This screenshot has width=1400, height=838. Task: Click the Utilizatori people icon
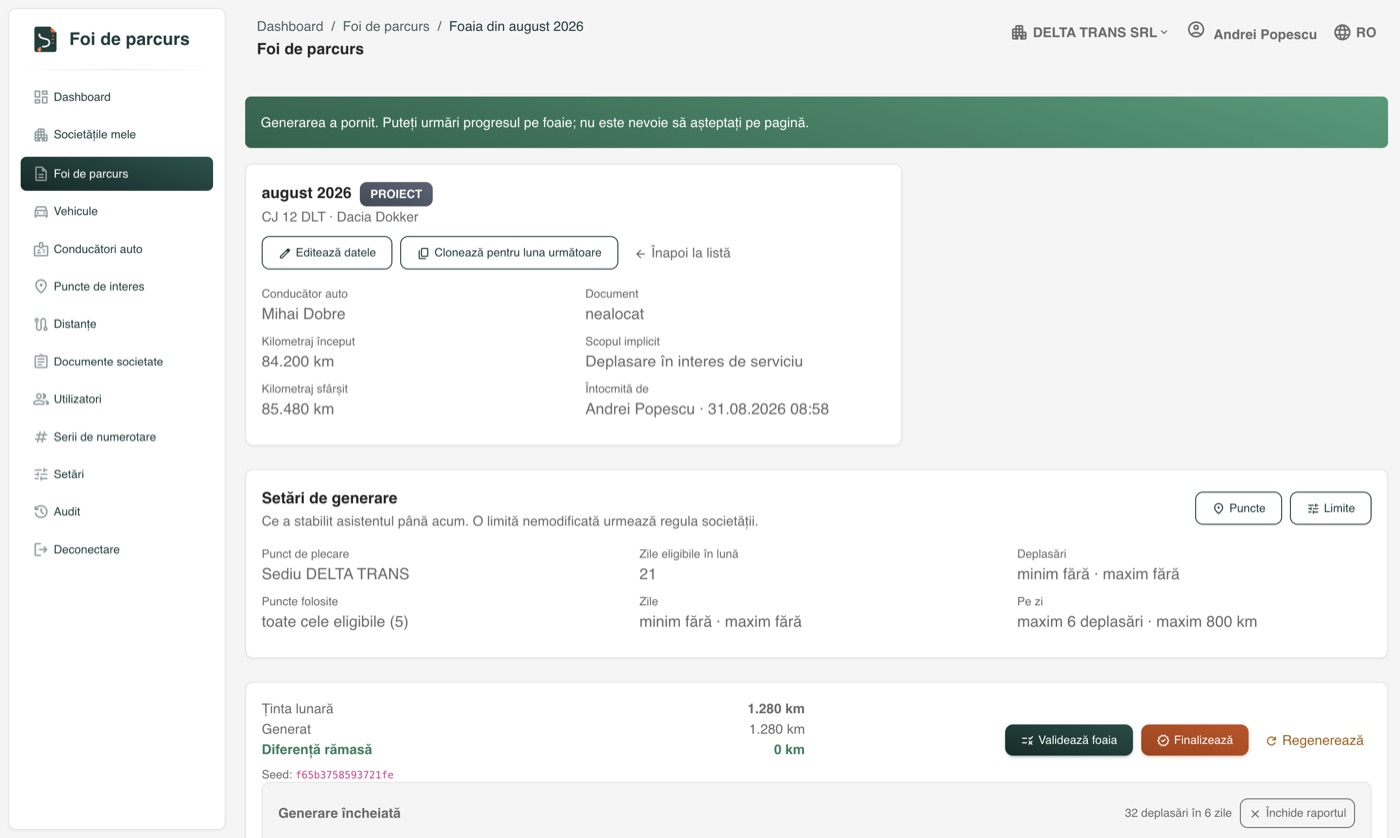[41, 399]
